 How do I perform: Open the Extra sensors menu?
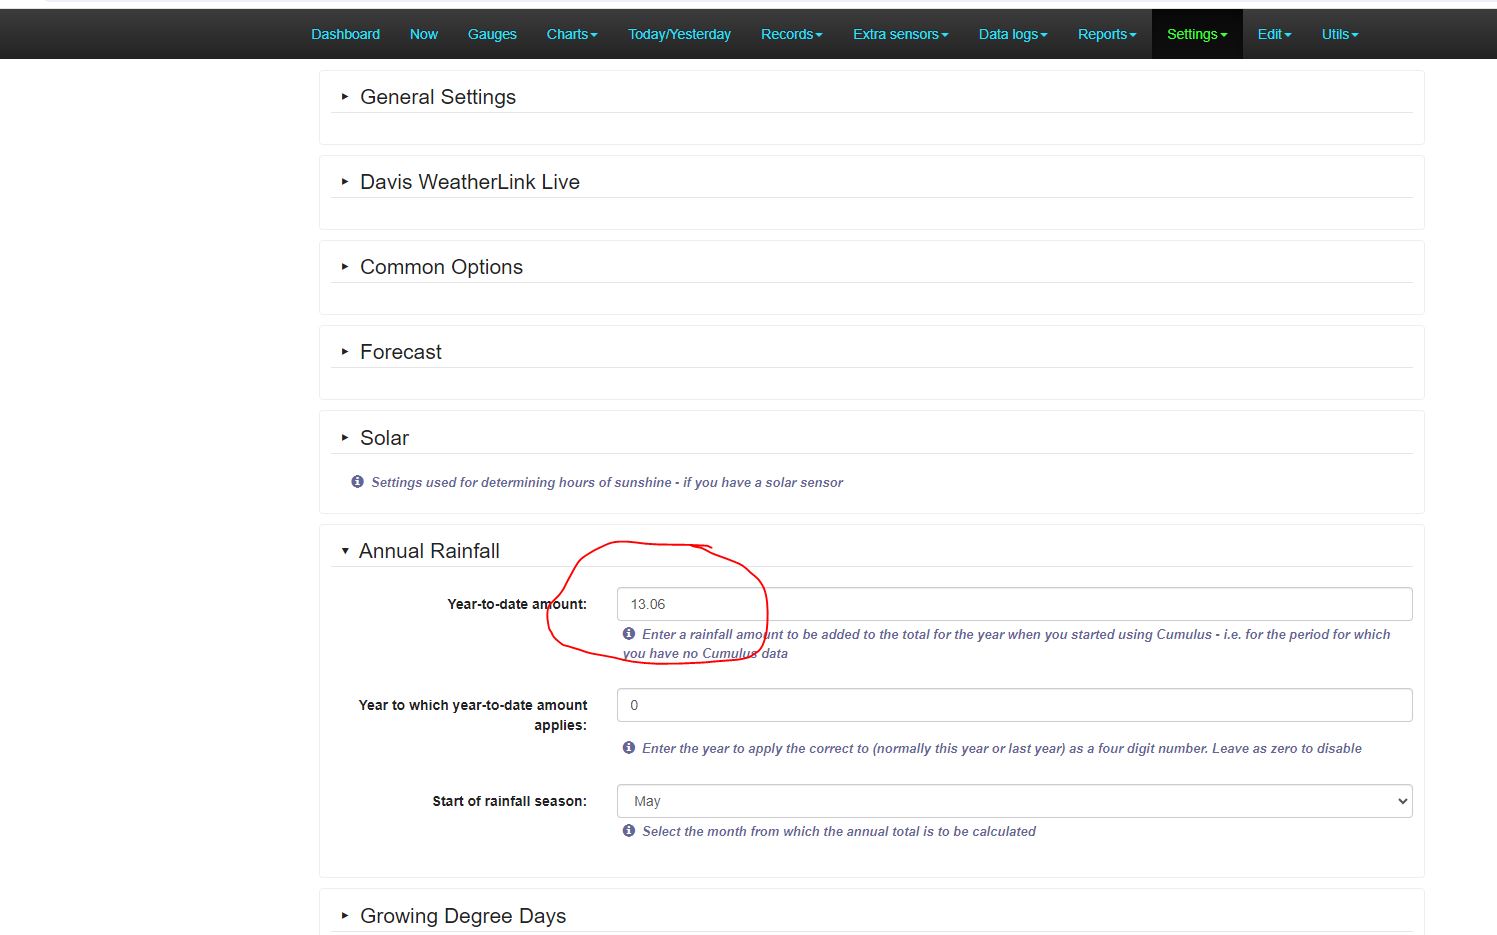[901, 34]
